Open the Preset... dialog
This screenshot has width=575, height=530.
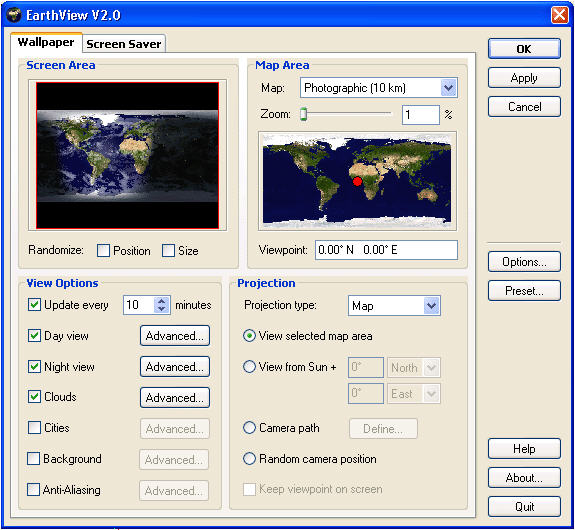click(x=524, y=291)
